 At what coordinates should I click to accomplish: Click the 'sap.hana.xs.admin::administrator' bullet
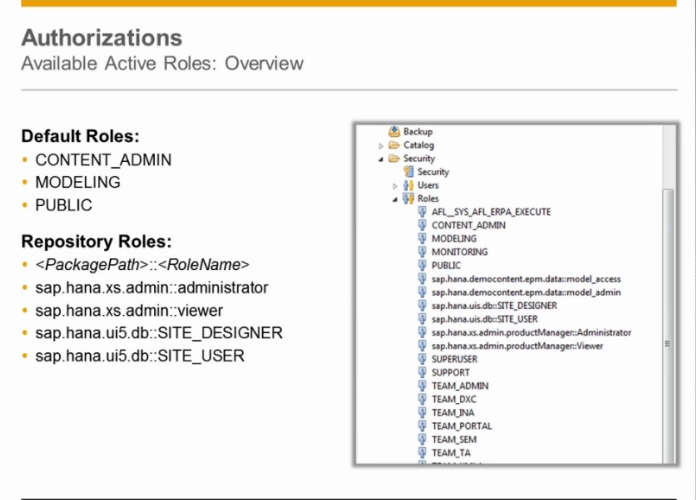[152, 288]
